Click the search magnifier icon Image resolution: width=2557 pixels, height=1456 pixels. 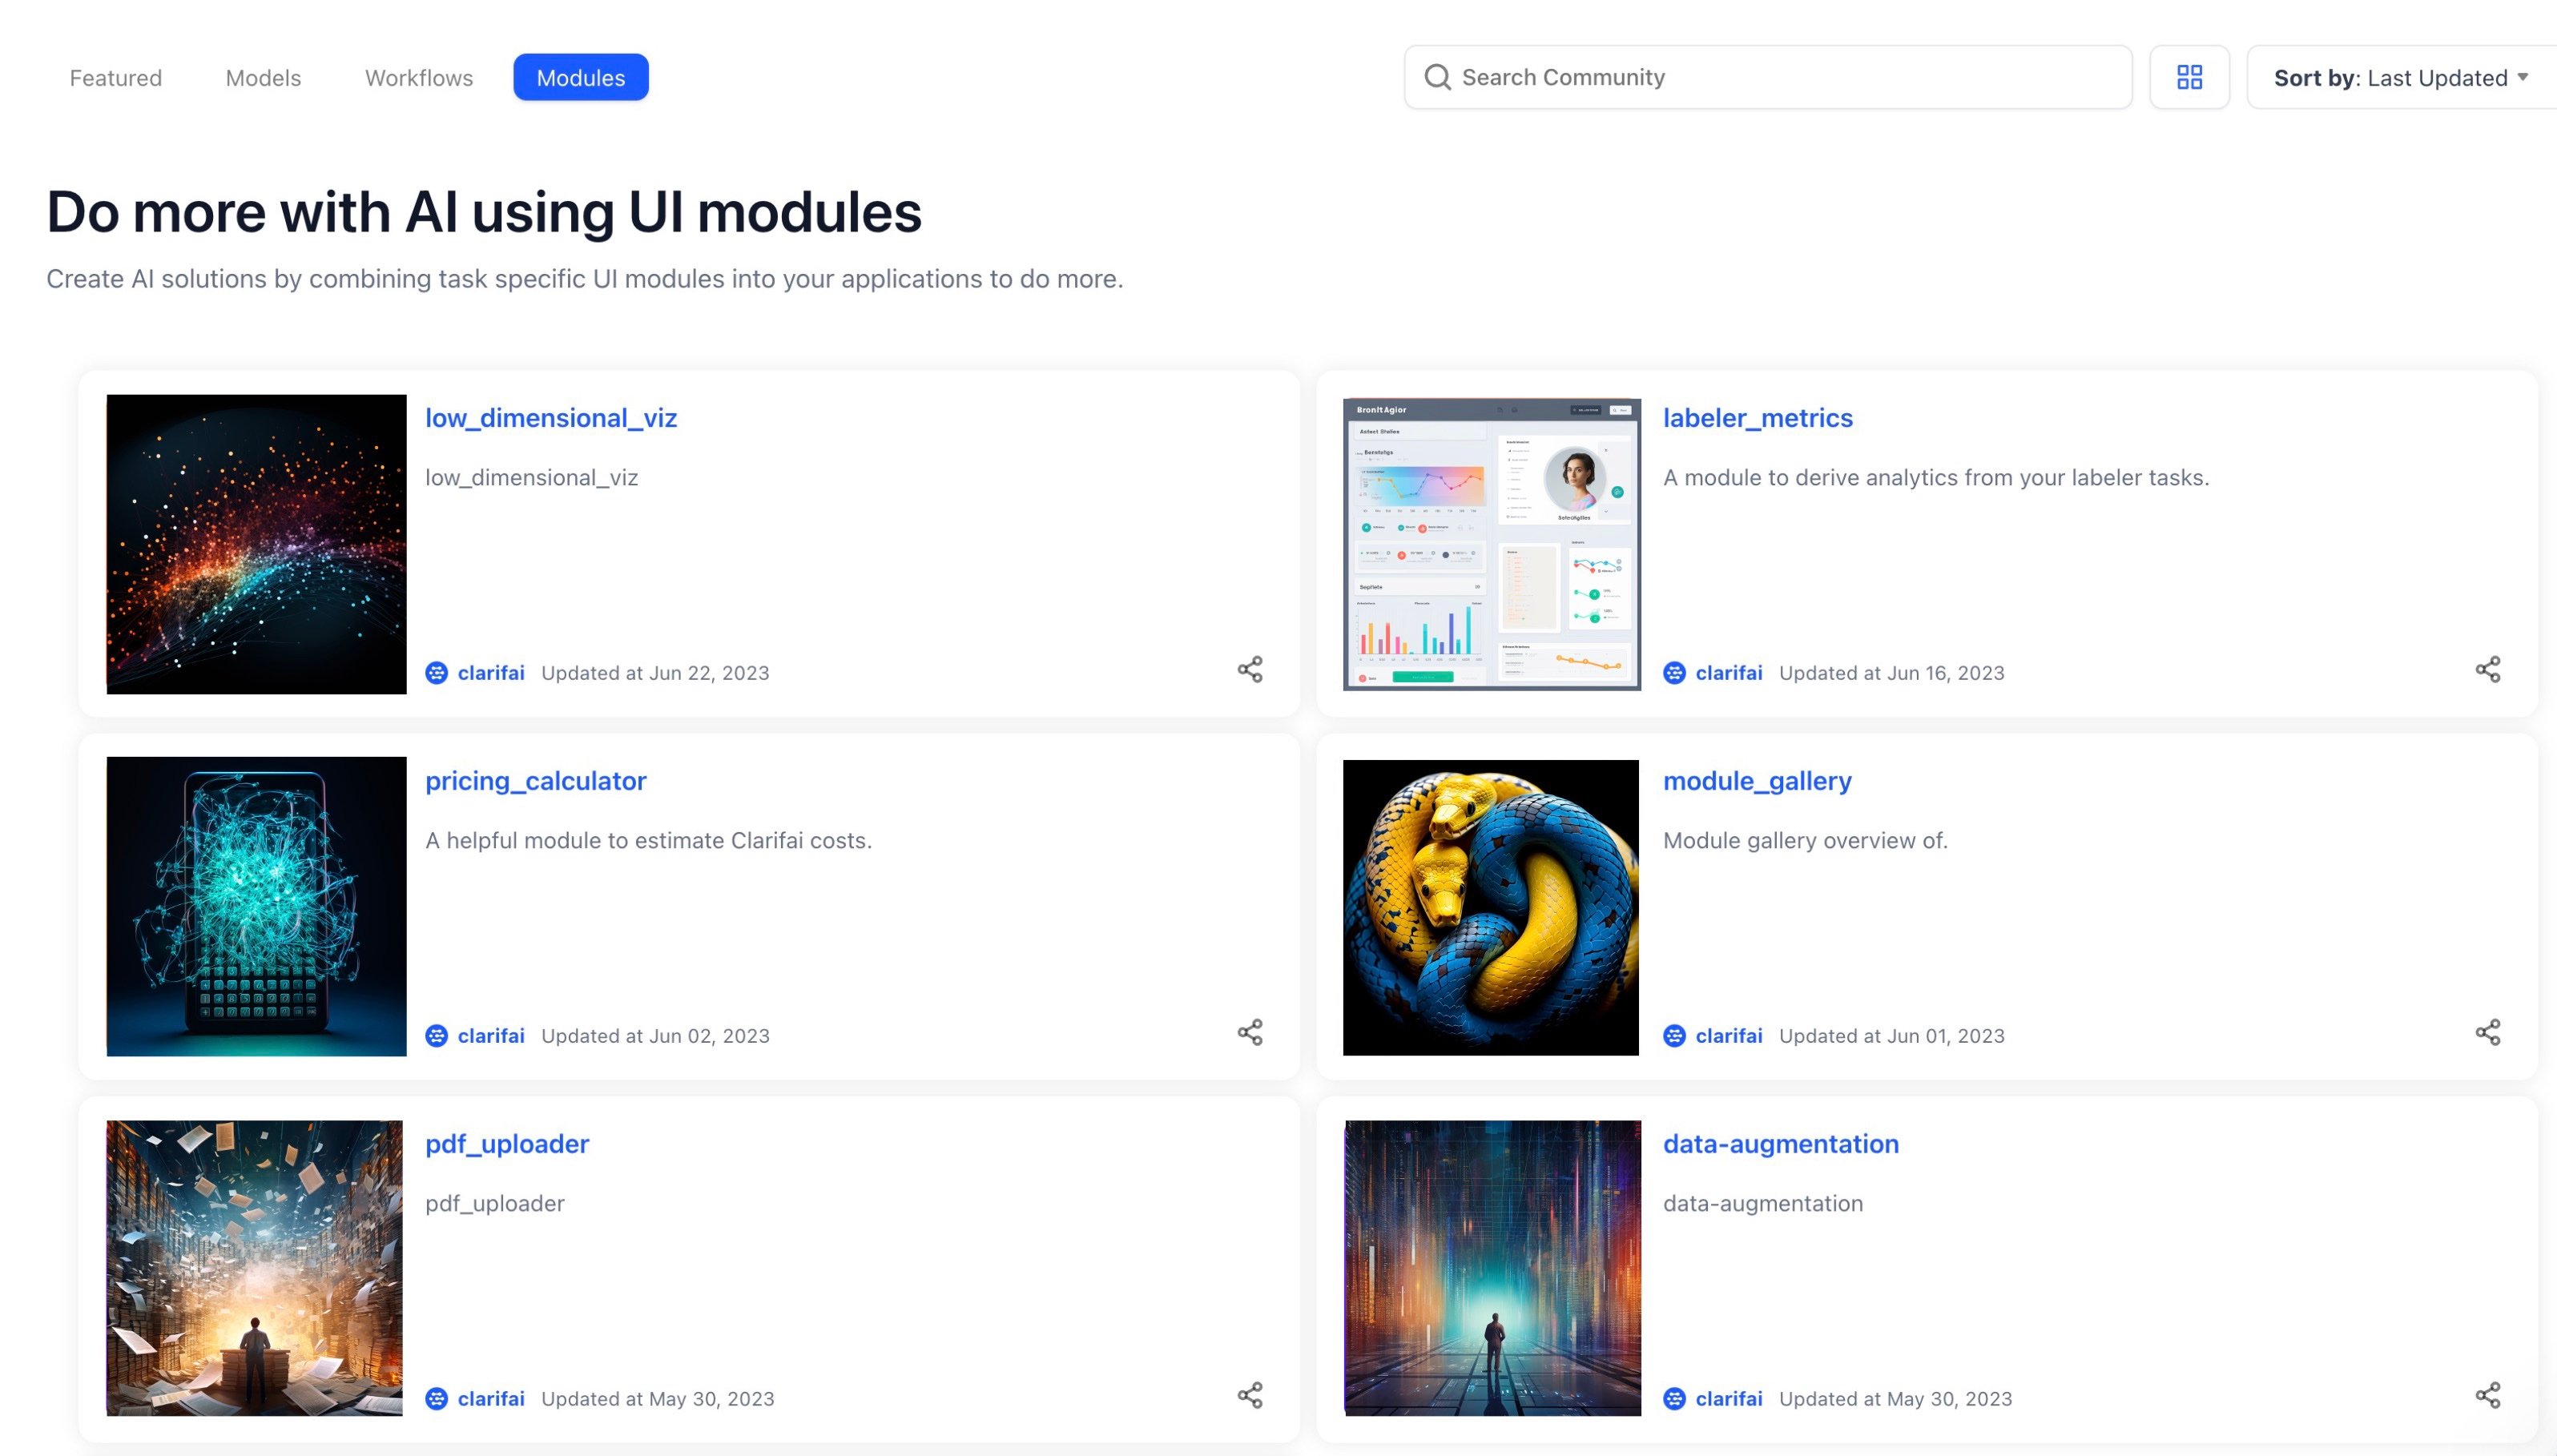point(1436,77)
